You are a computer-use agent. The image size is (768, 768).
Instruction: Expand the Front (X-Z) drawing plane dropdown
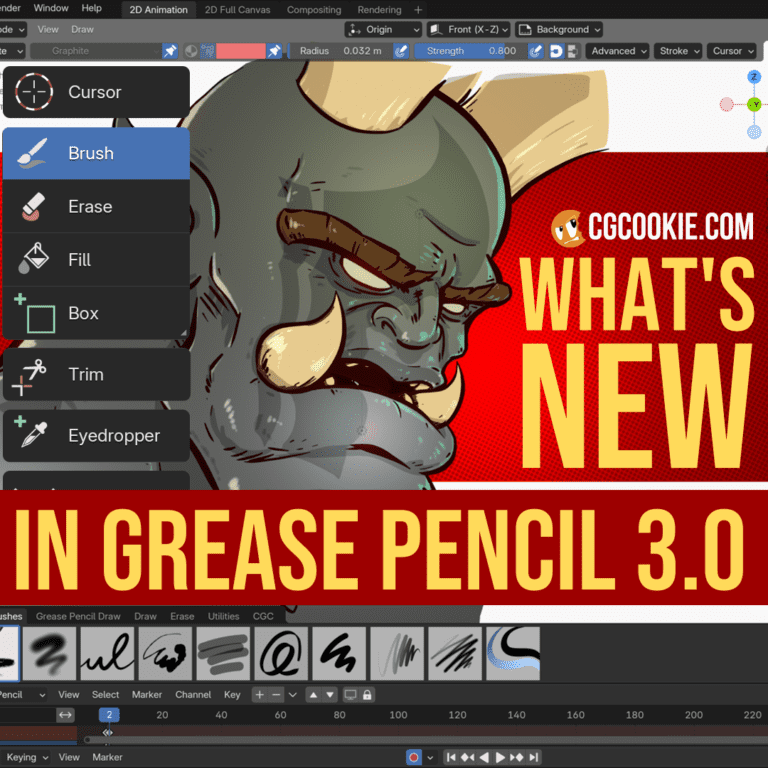click(468, 30)
